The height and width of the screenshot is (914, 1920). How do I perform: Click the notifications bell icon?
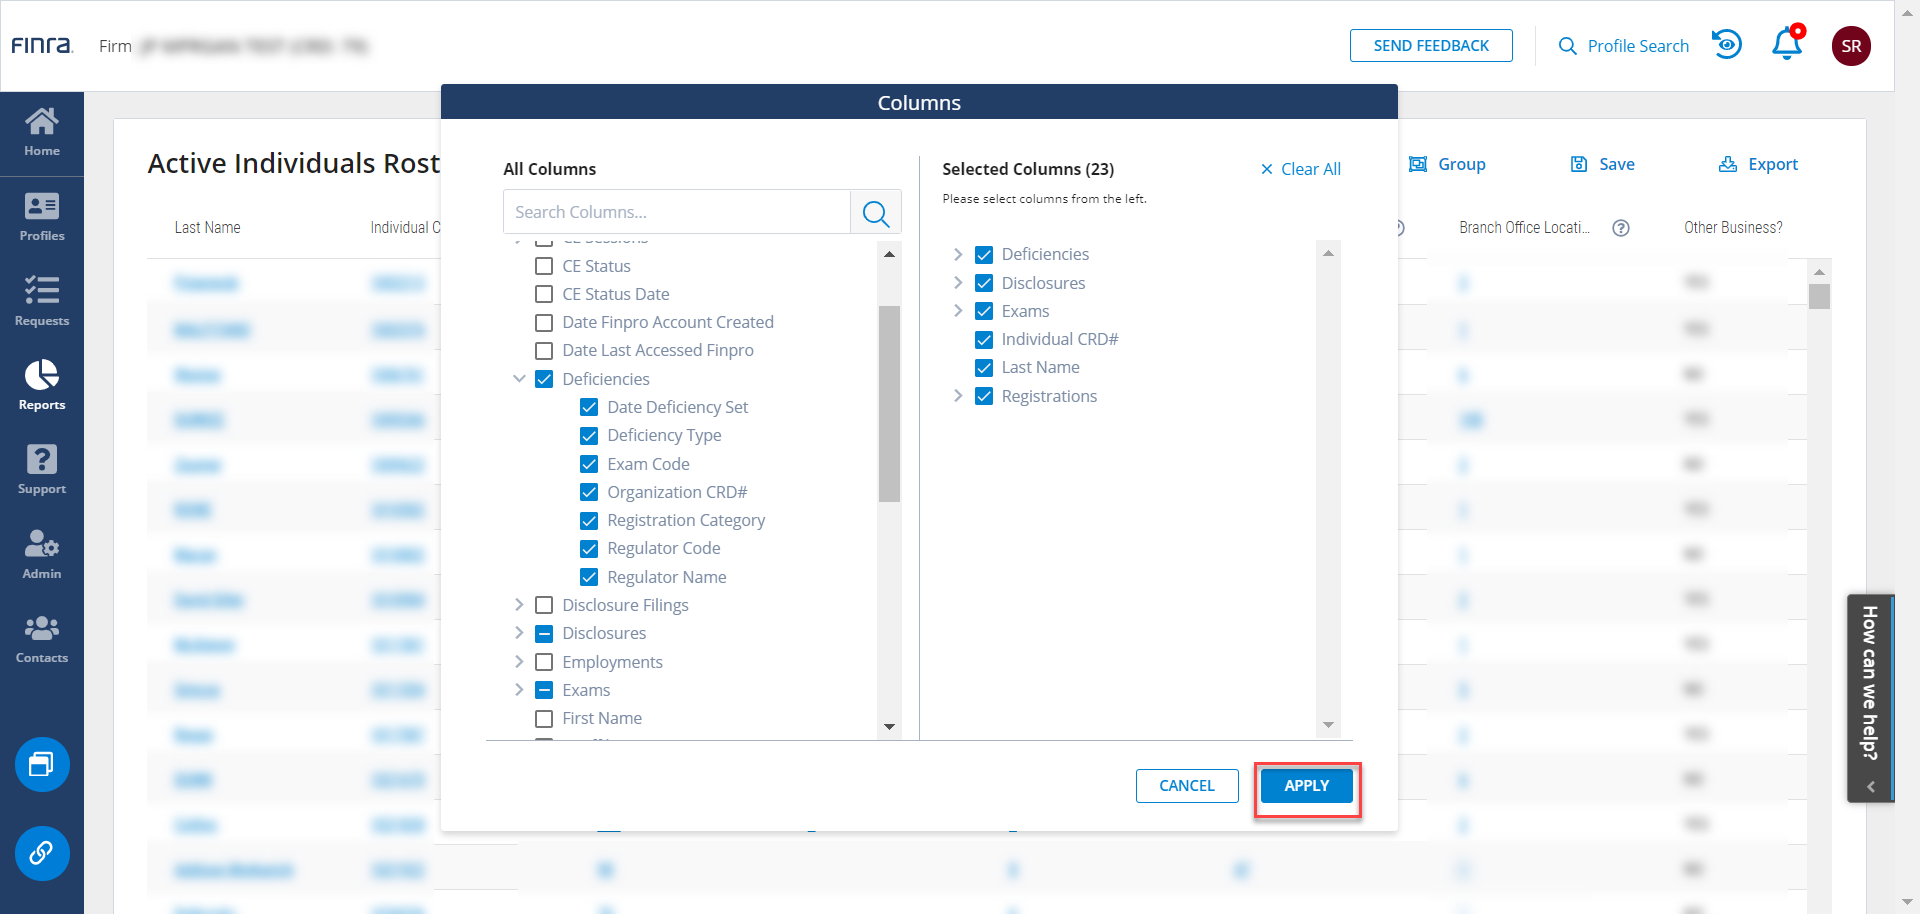[x=1787, y=45]
